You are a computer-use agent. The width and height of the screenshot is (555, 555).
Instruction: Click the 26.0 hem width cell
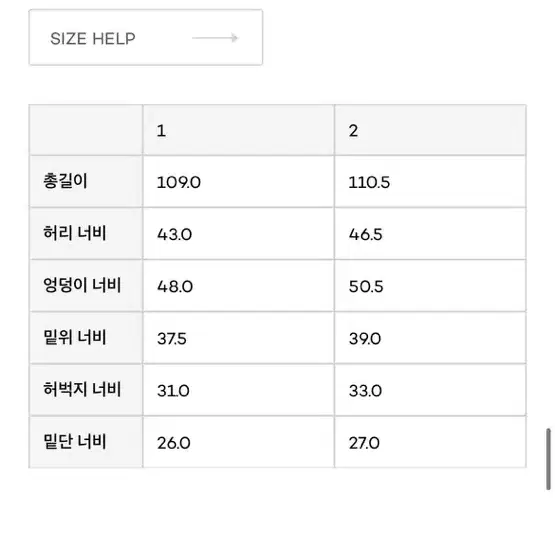coord(239,442)
